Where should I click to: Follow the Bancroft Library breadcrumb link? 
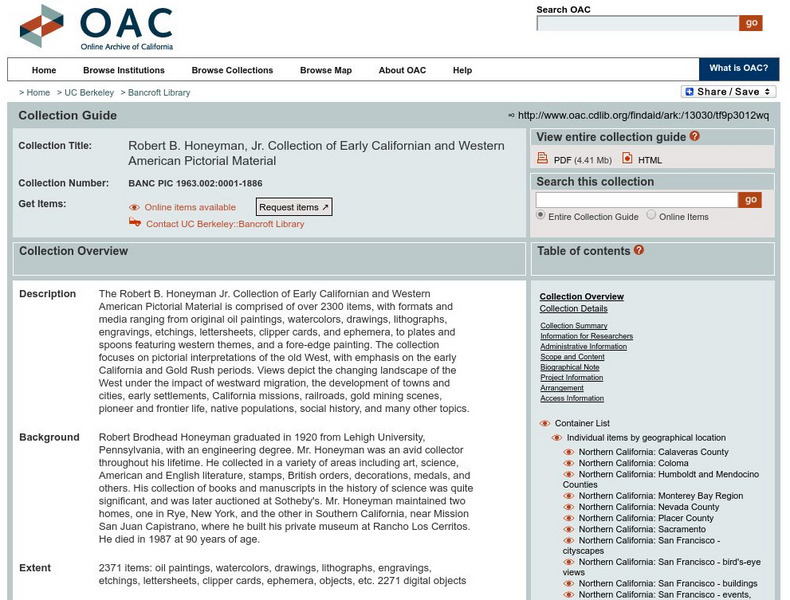click(159, 93)
